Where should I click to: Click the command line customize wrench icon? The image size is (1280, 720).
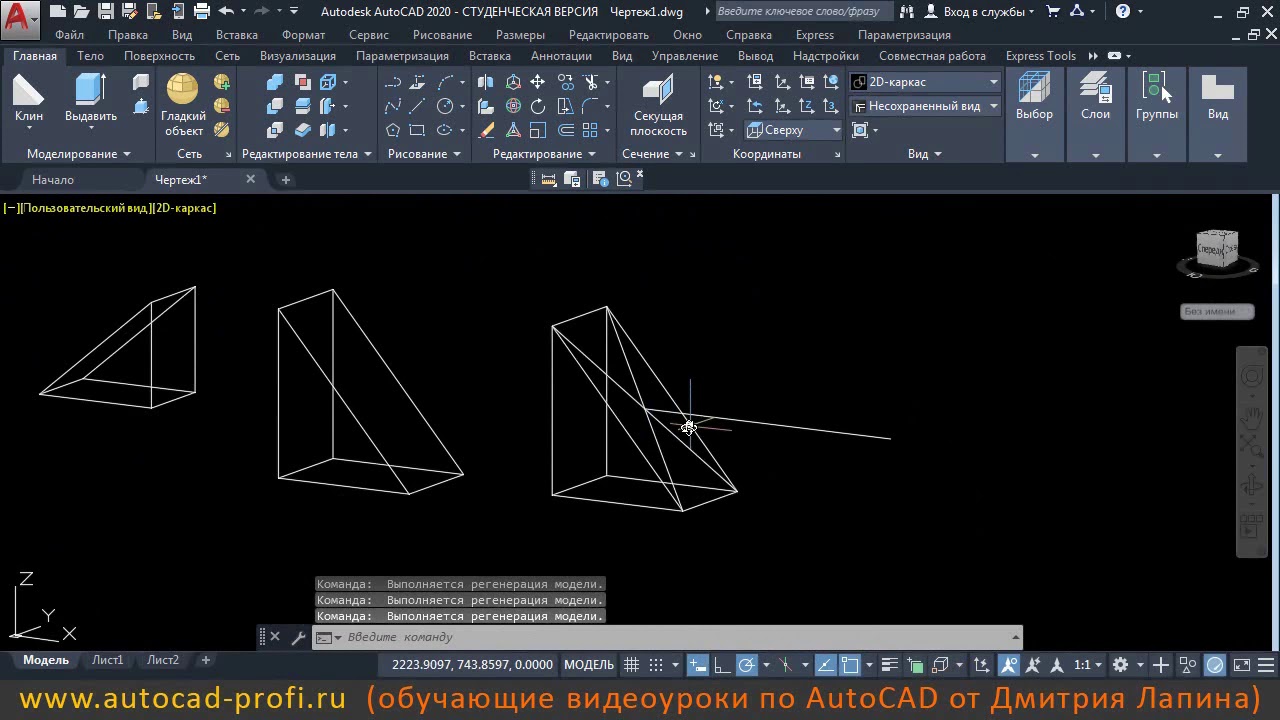(x=298, y=637)
